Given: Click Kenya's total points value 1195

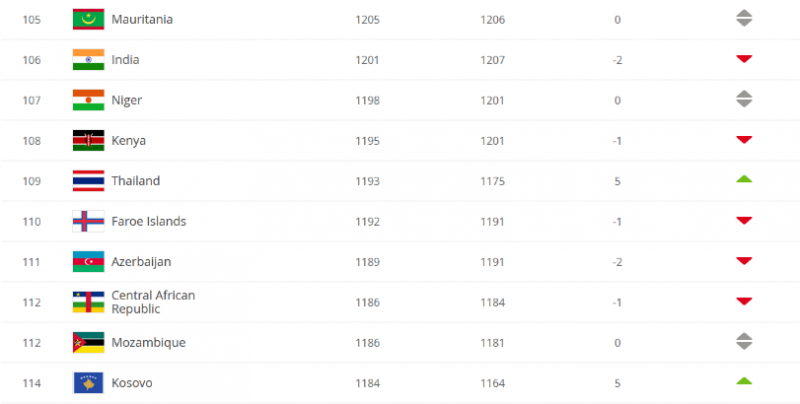Looking at the screenshot, I should (368, 141).
